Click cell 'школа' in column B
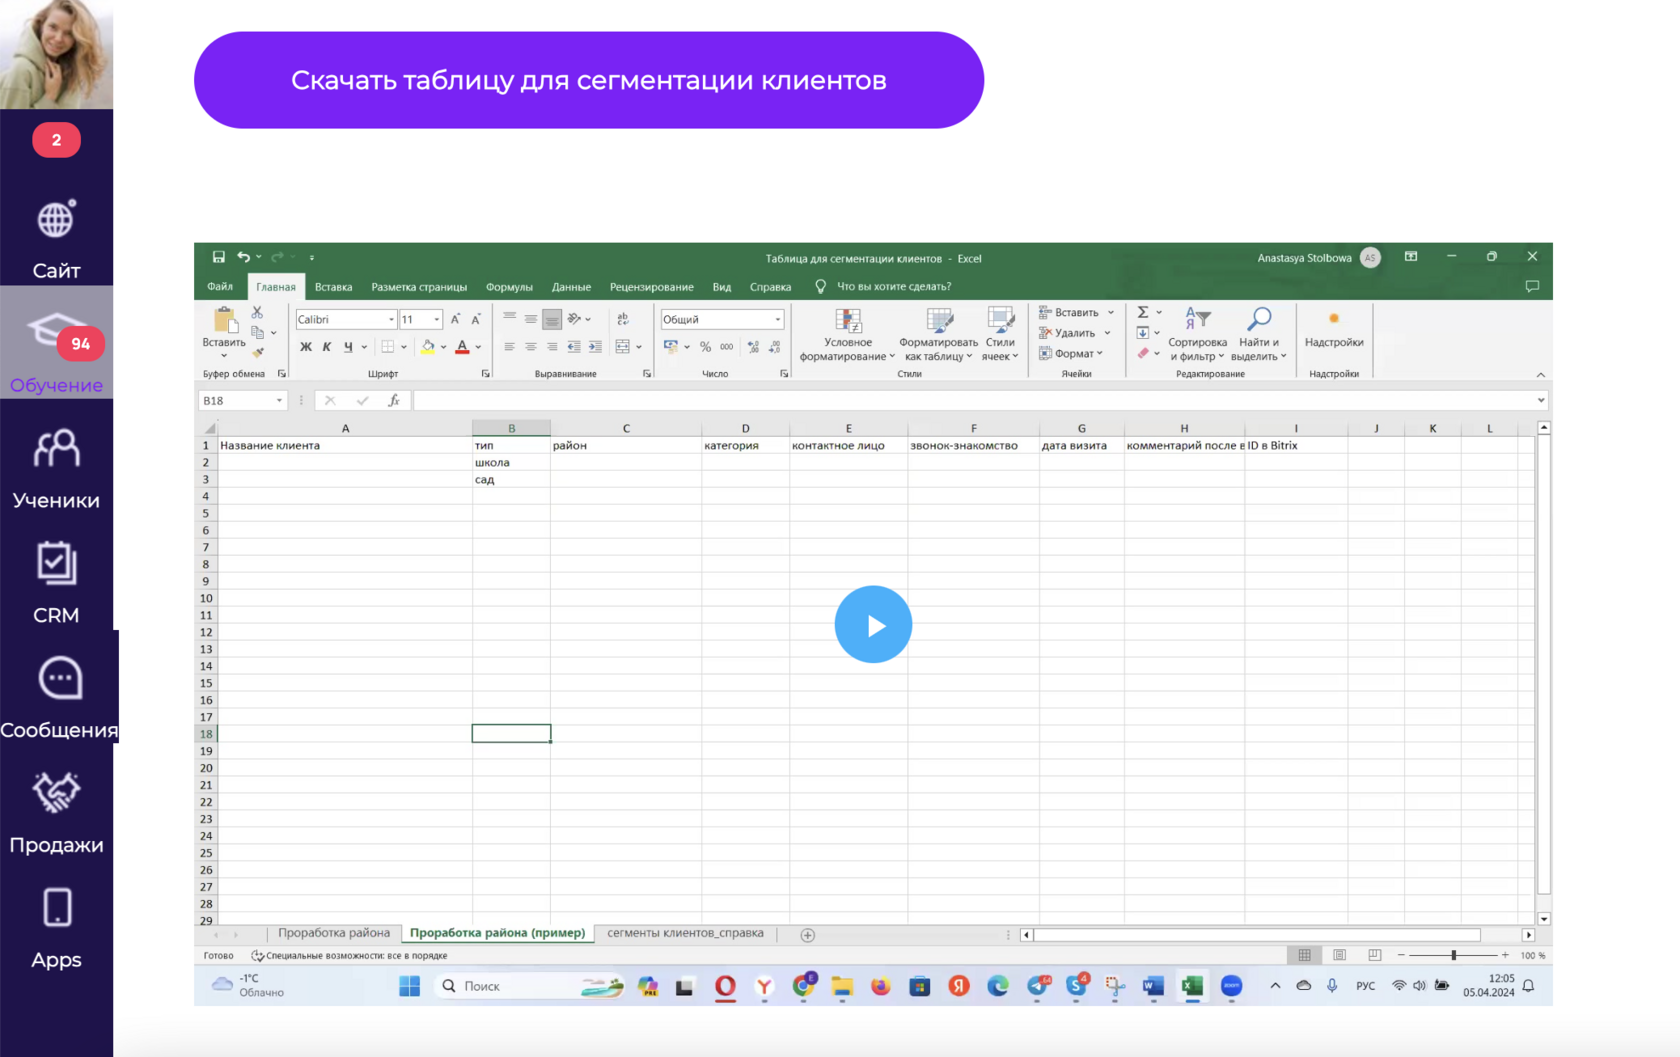This screenshot has height=1057, width=1680. click(x=511, y=462)
